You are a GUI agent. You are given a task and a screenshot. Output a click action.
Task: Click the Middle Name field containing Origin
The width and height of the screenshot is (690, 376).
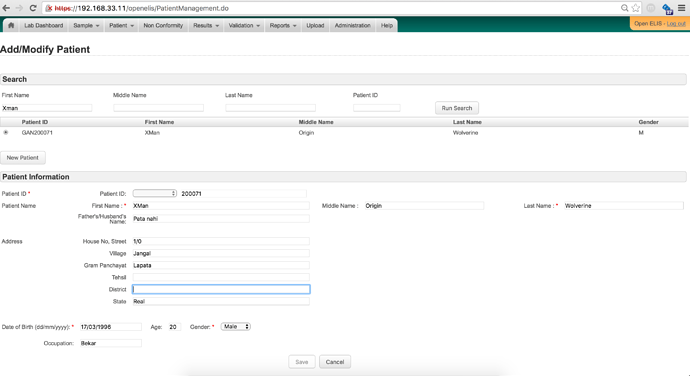(424, 206)
